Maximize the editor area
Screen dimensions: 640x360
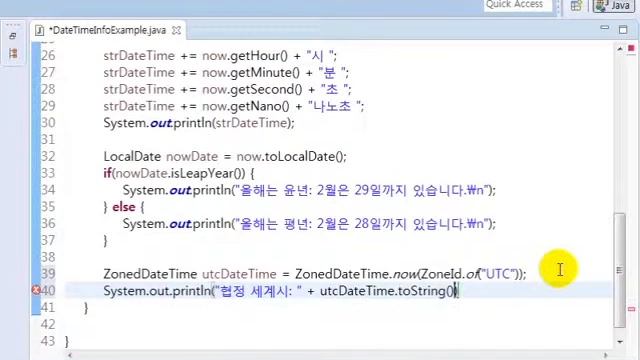[x=623, y=29]
